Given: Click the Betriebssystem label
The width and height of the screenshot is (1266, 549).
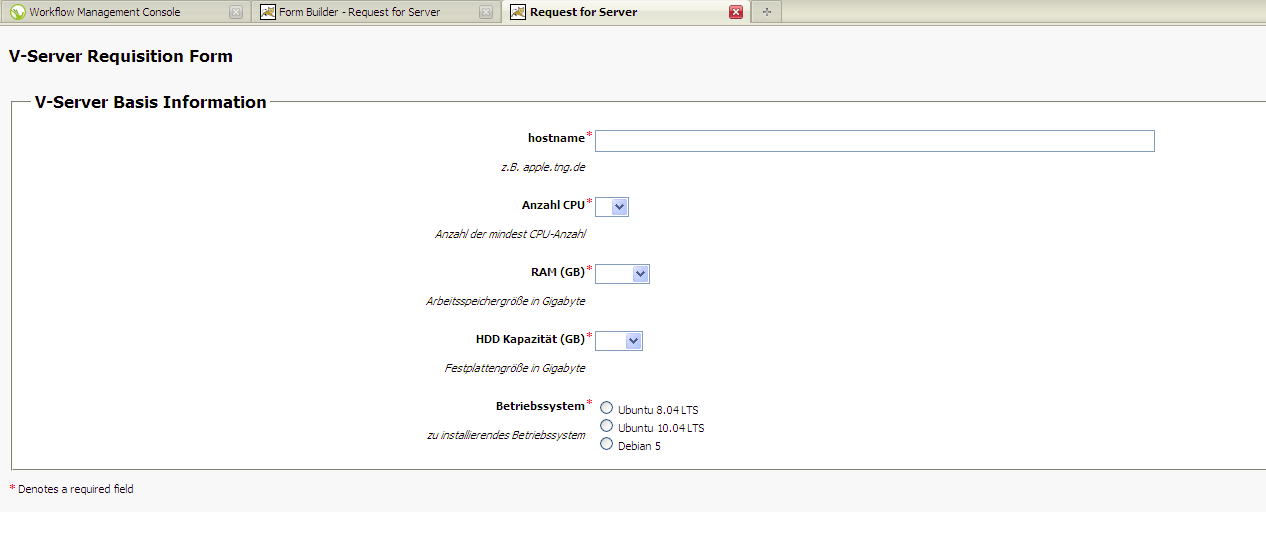Looking at the screenshot, I should click(x=540, y=406).
